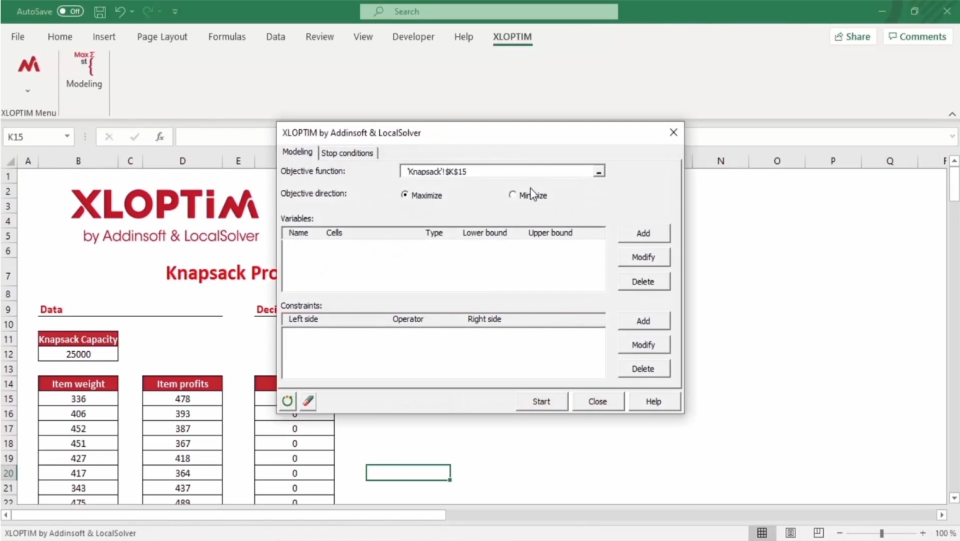The image size is (960, 541).
Task: Open the Review ribbon tab
Action: click(x=320, y=37)
